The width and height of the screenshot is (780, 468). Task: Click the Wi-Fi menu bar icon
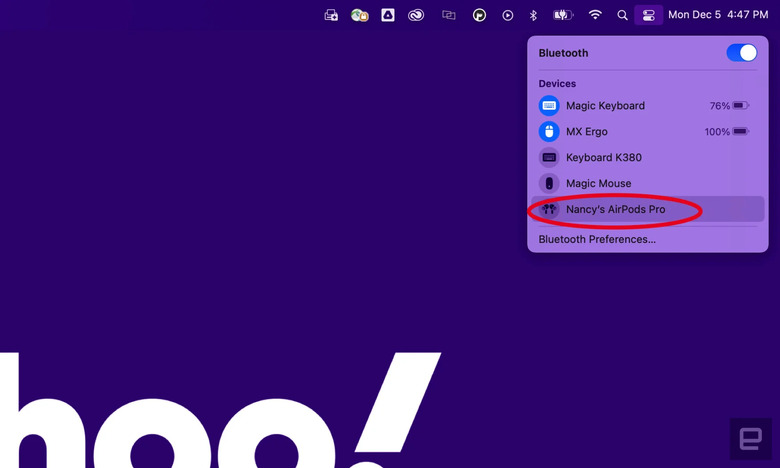click(x=595, y=15)
